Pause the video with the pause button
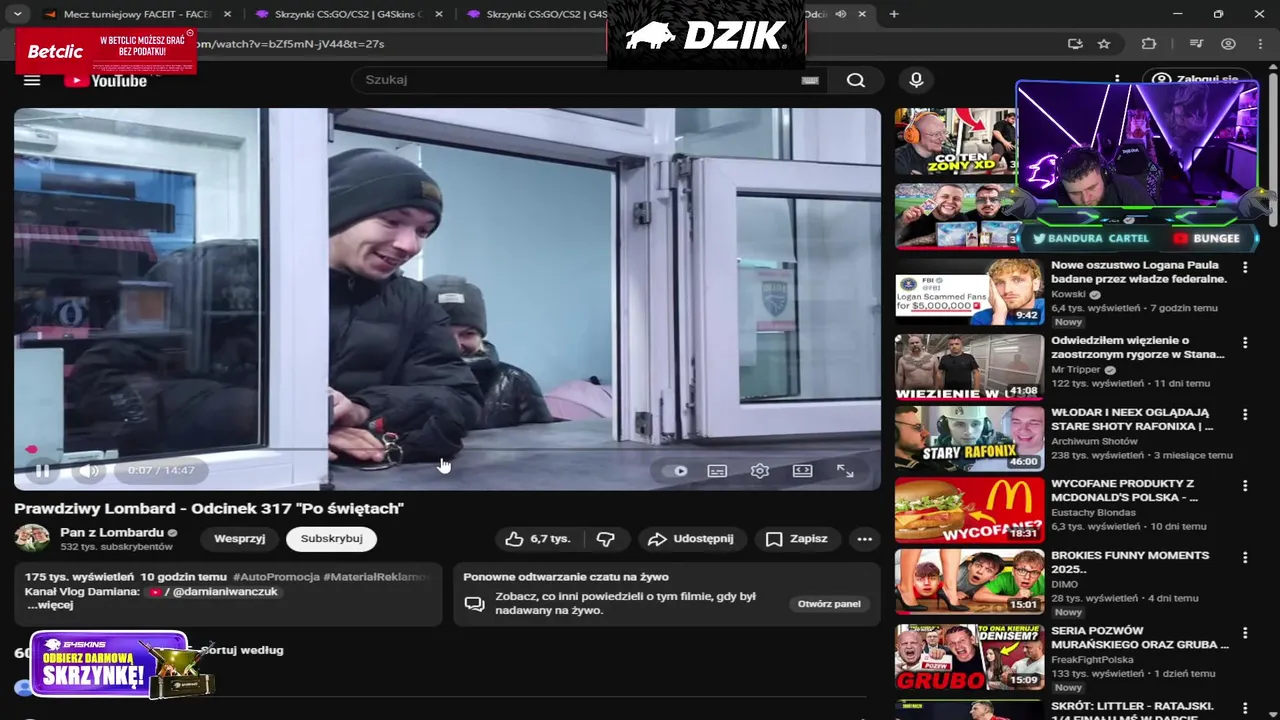The width and height of the screenshot is (1280, 720). point(42,470)
